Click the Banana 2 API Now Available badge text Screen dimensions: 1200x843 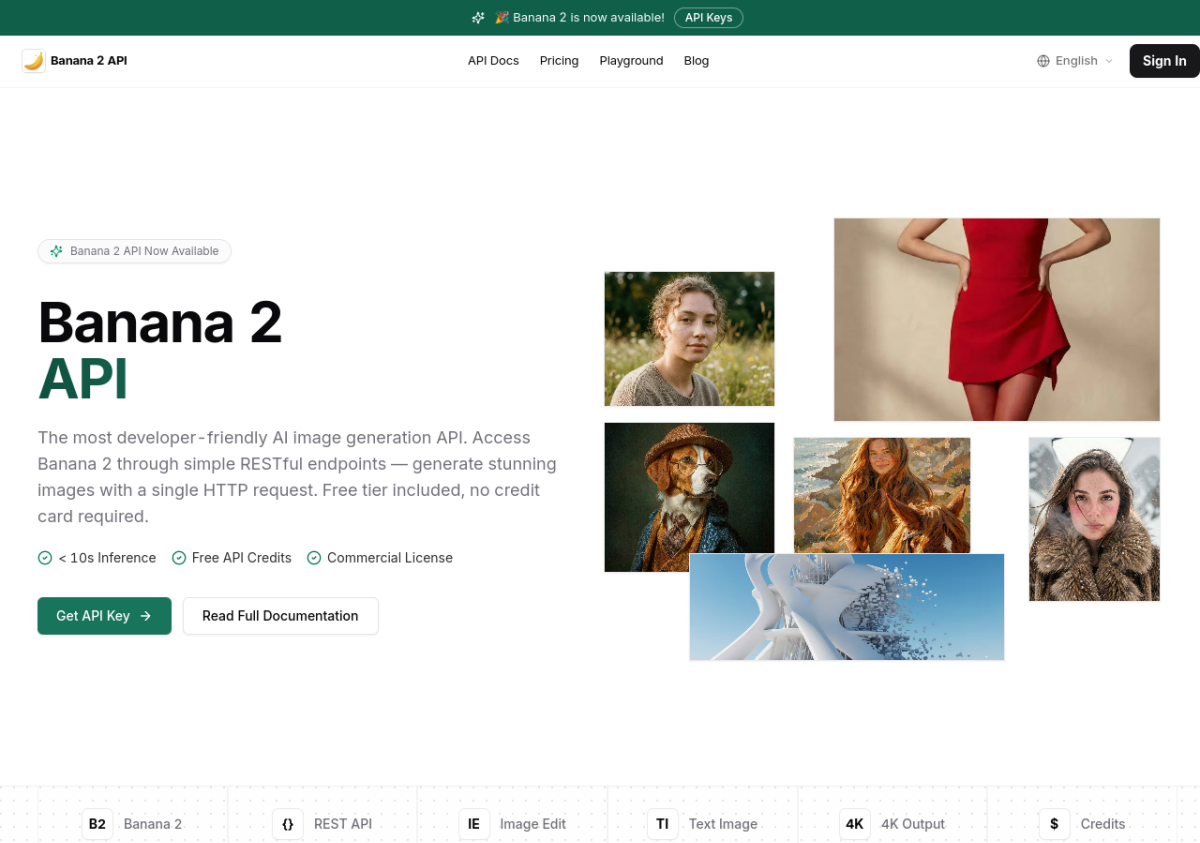tap(144, 251)
